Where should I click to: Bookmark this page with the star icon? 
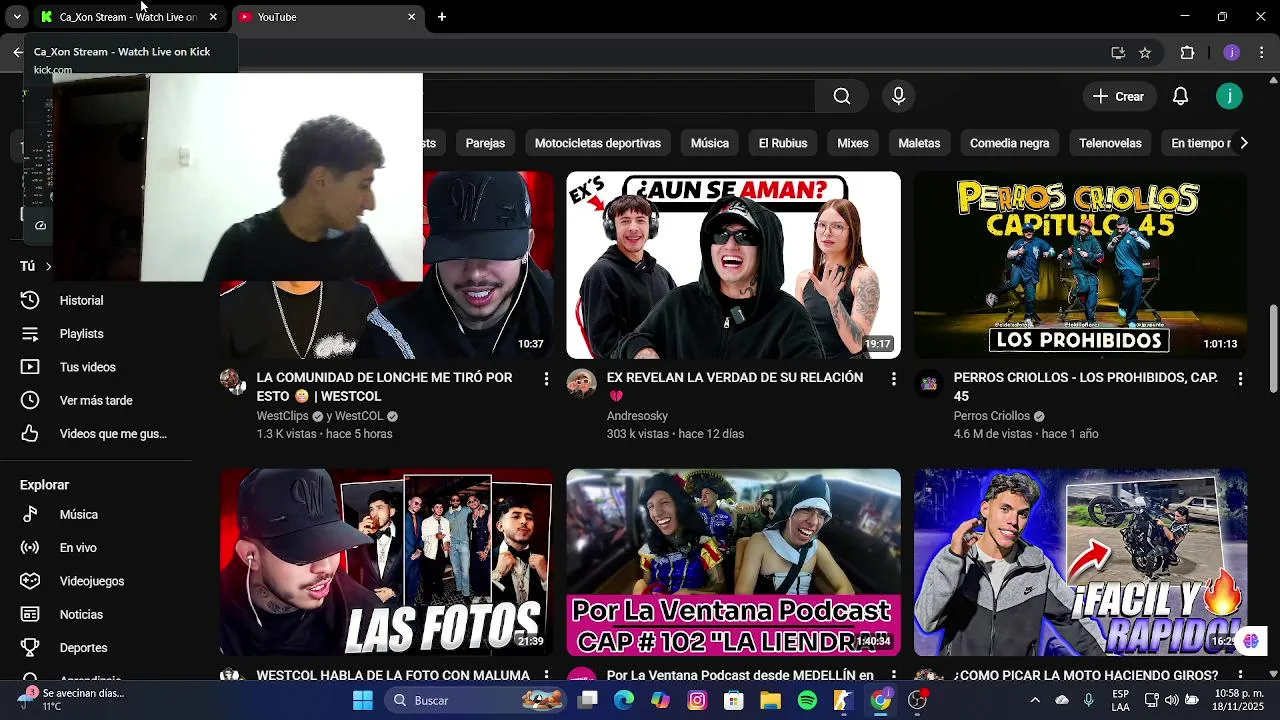pos(1145,52)
